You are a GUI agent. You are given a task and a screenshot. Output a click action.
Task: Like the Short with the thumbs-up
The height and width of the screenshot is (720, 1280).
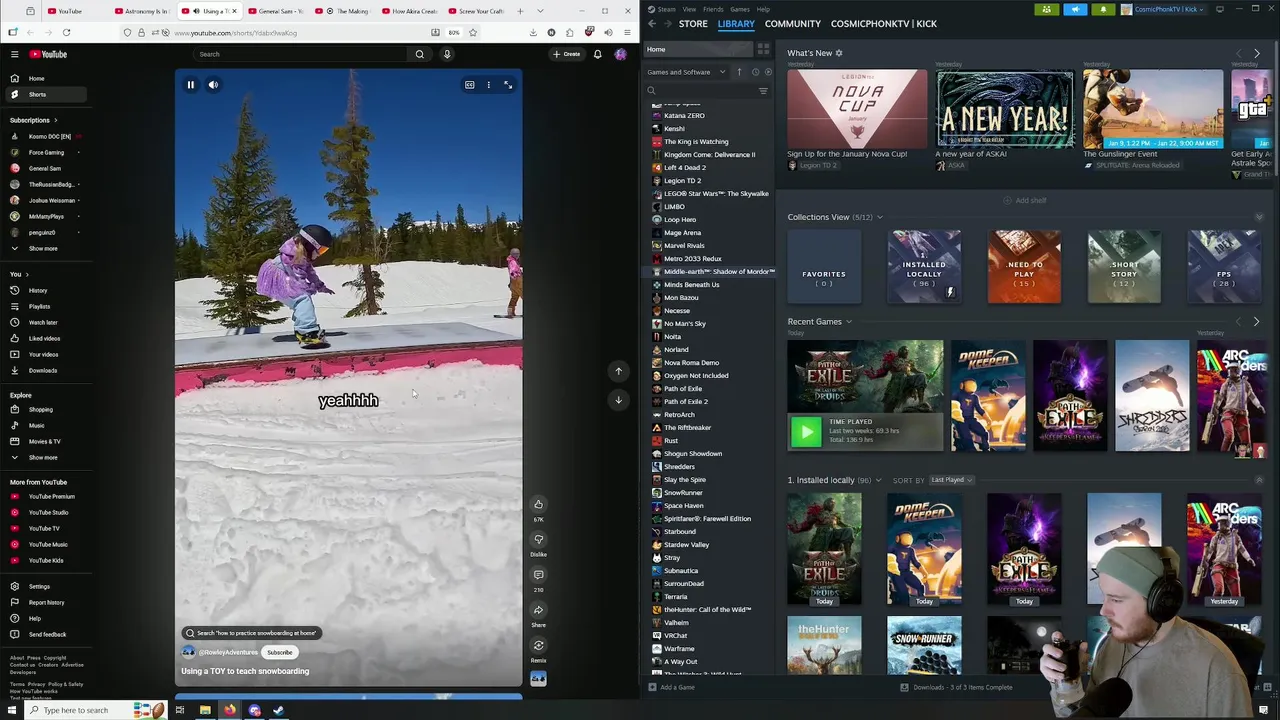click(x=538, y=504)
